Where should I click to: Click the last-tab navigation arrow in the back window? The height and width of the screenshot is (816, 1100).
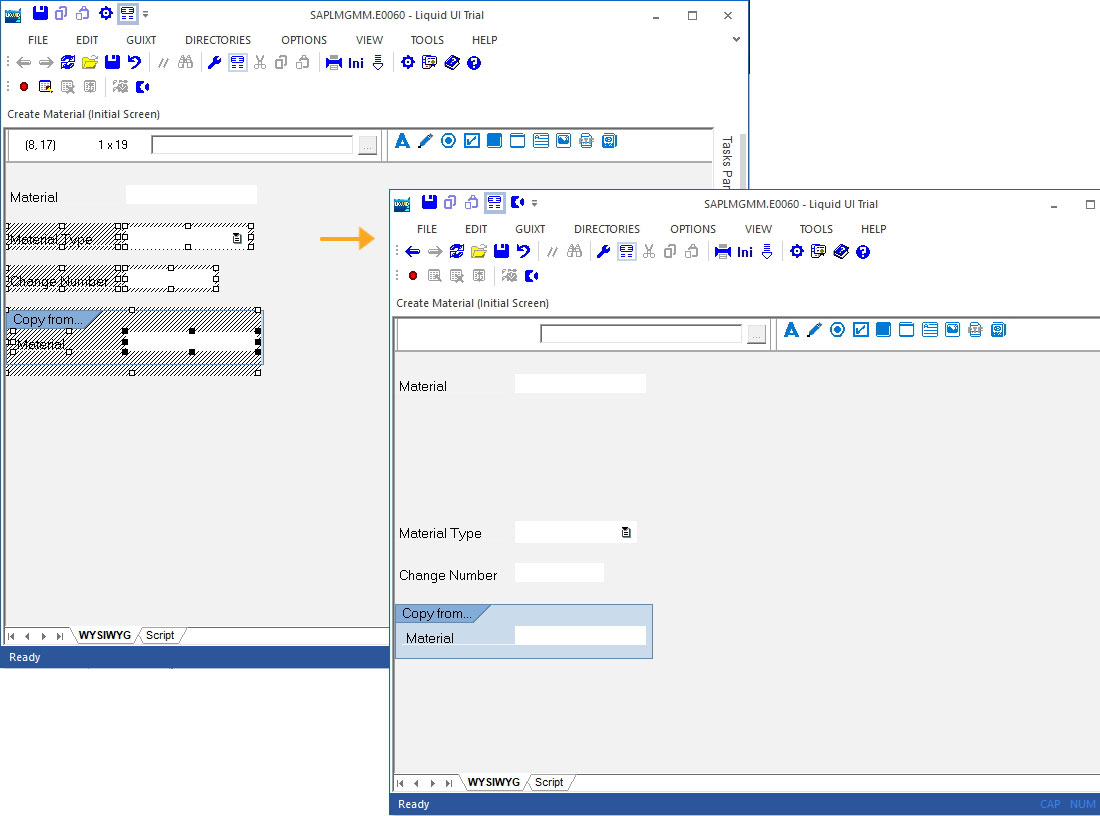tap(60, 636)
